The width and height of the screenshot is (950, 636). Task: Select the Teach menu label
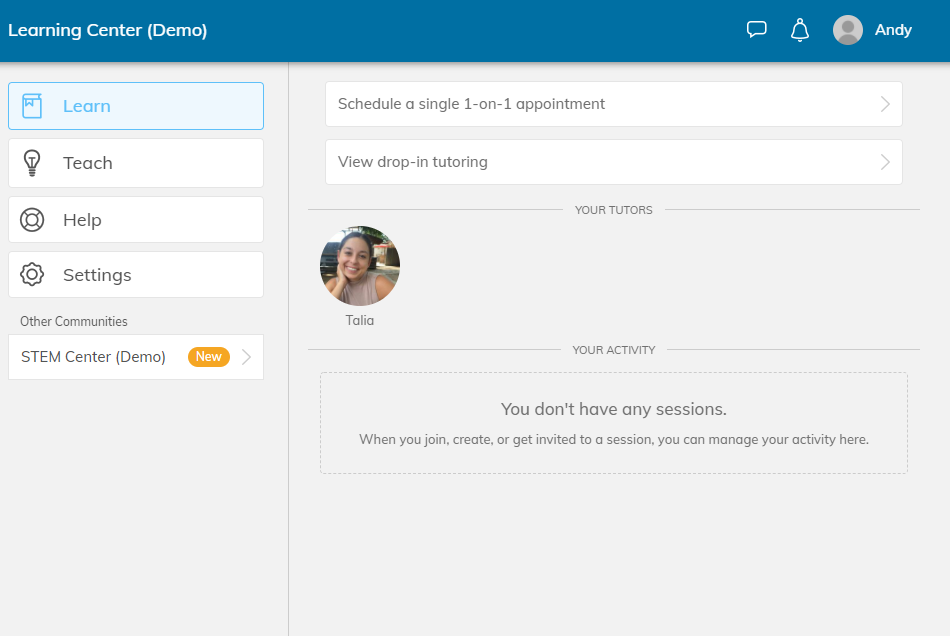pos(88,163)
